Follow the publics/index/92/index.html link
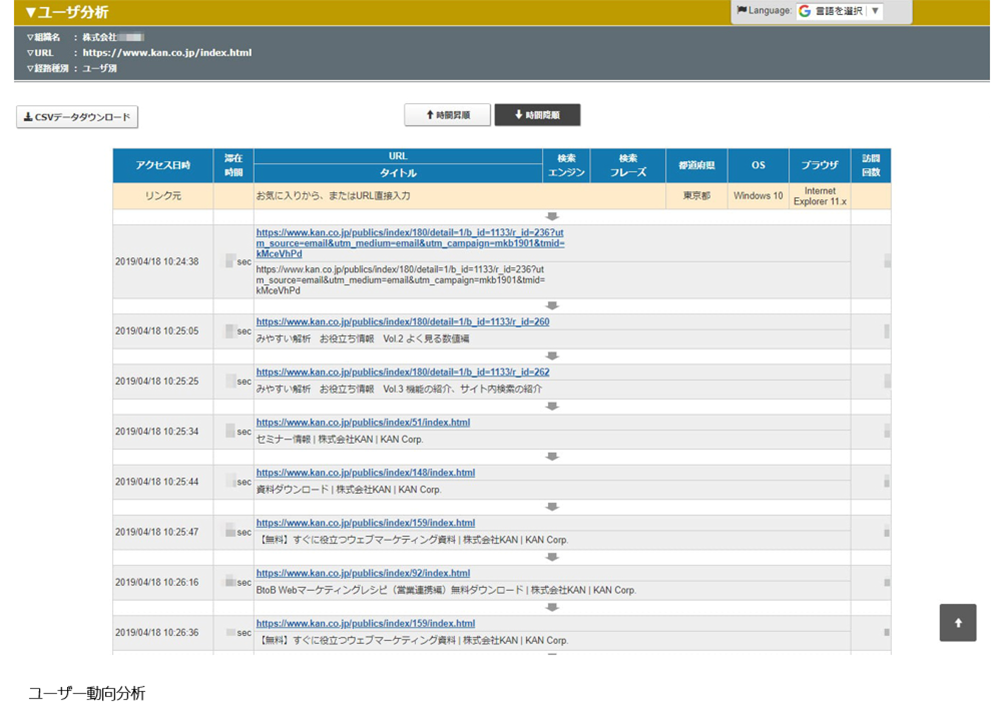This screenshot has height=713, width=1000. [363, 573]
